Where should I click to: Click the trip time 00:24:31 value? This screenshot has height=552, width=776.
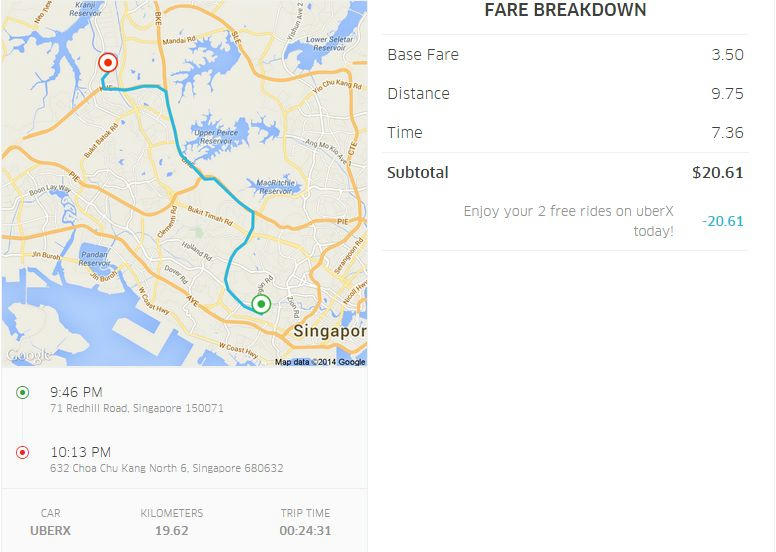click(x=305, y=531)
